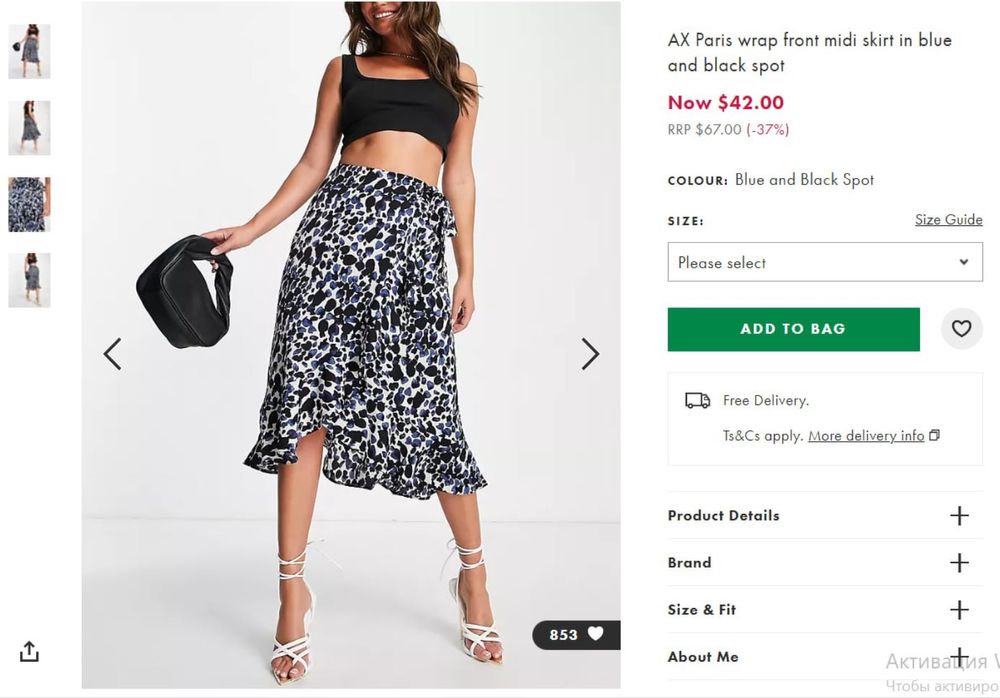Click the external link icon beside delivery info

935,436
